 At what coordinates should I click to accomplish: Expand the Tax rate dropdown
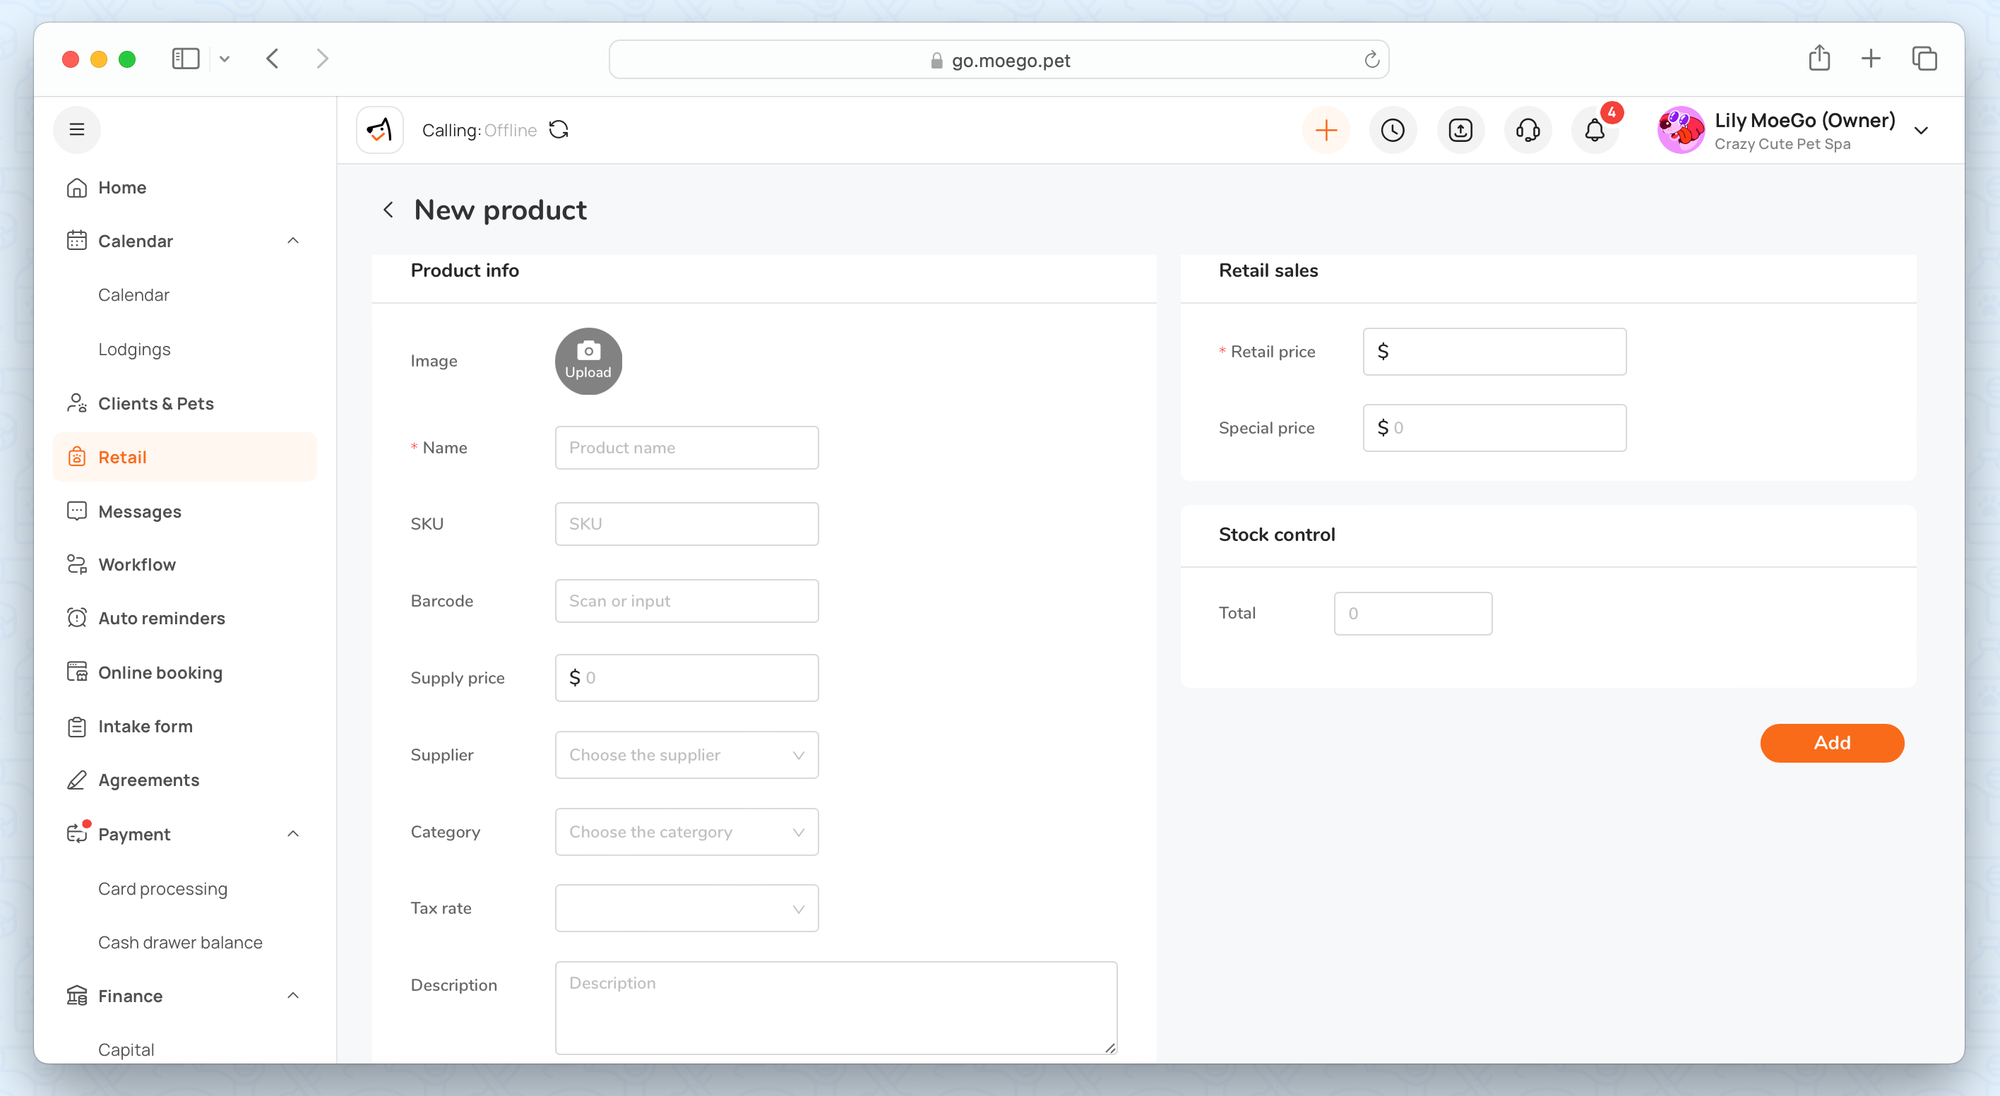pos(686,908)
